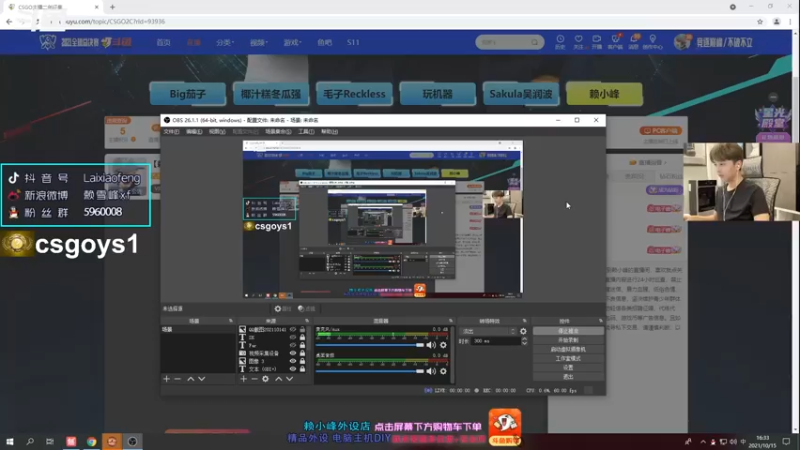Image resolution: width=800 pixels, height=450 pixels.
Task: Hide the last text (GDI+) source
Action: pos(293,369)
